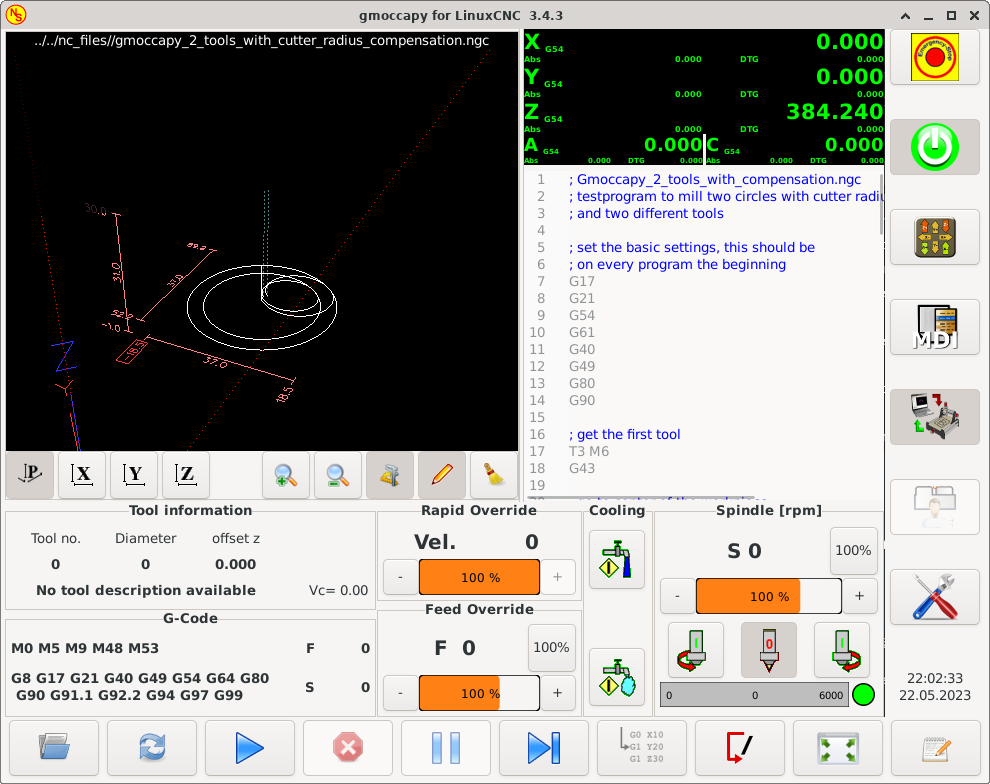Image resolution: width=990 pixels, height=784 pixels.
Task: Reset spindle override to 100%
Action: click(853, 550)
